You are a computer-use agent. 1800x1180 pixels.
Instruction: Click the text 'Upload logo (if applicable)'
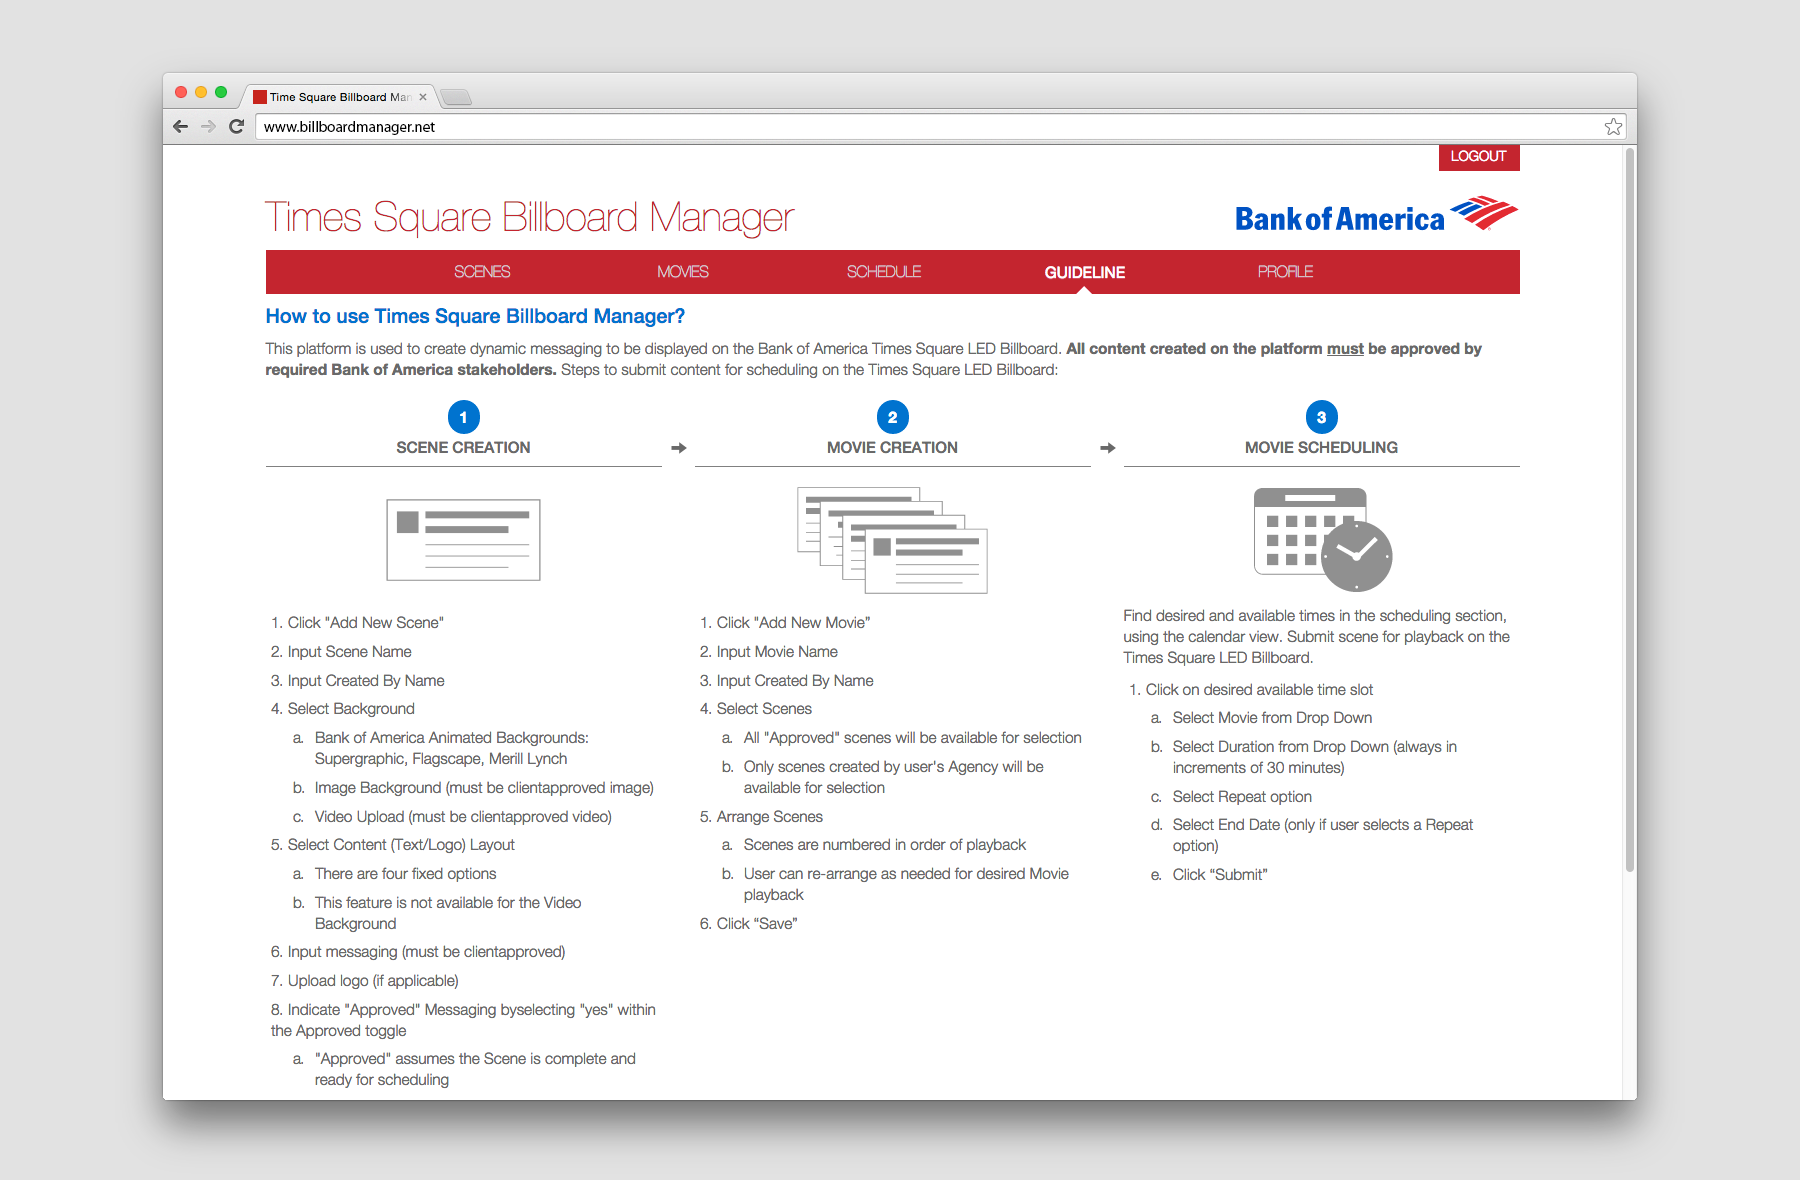click(x=373, y=981)
